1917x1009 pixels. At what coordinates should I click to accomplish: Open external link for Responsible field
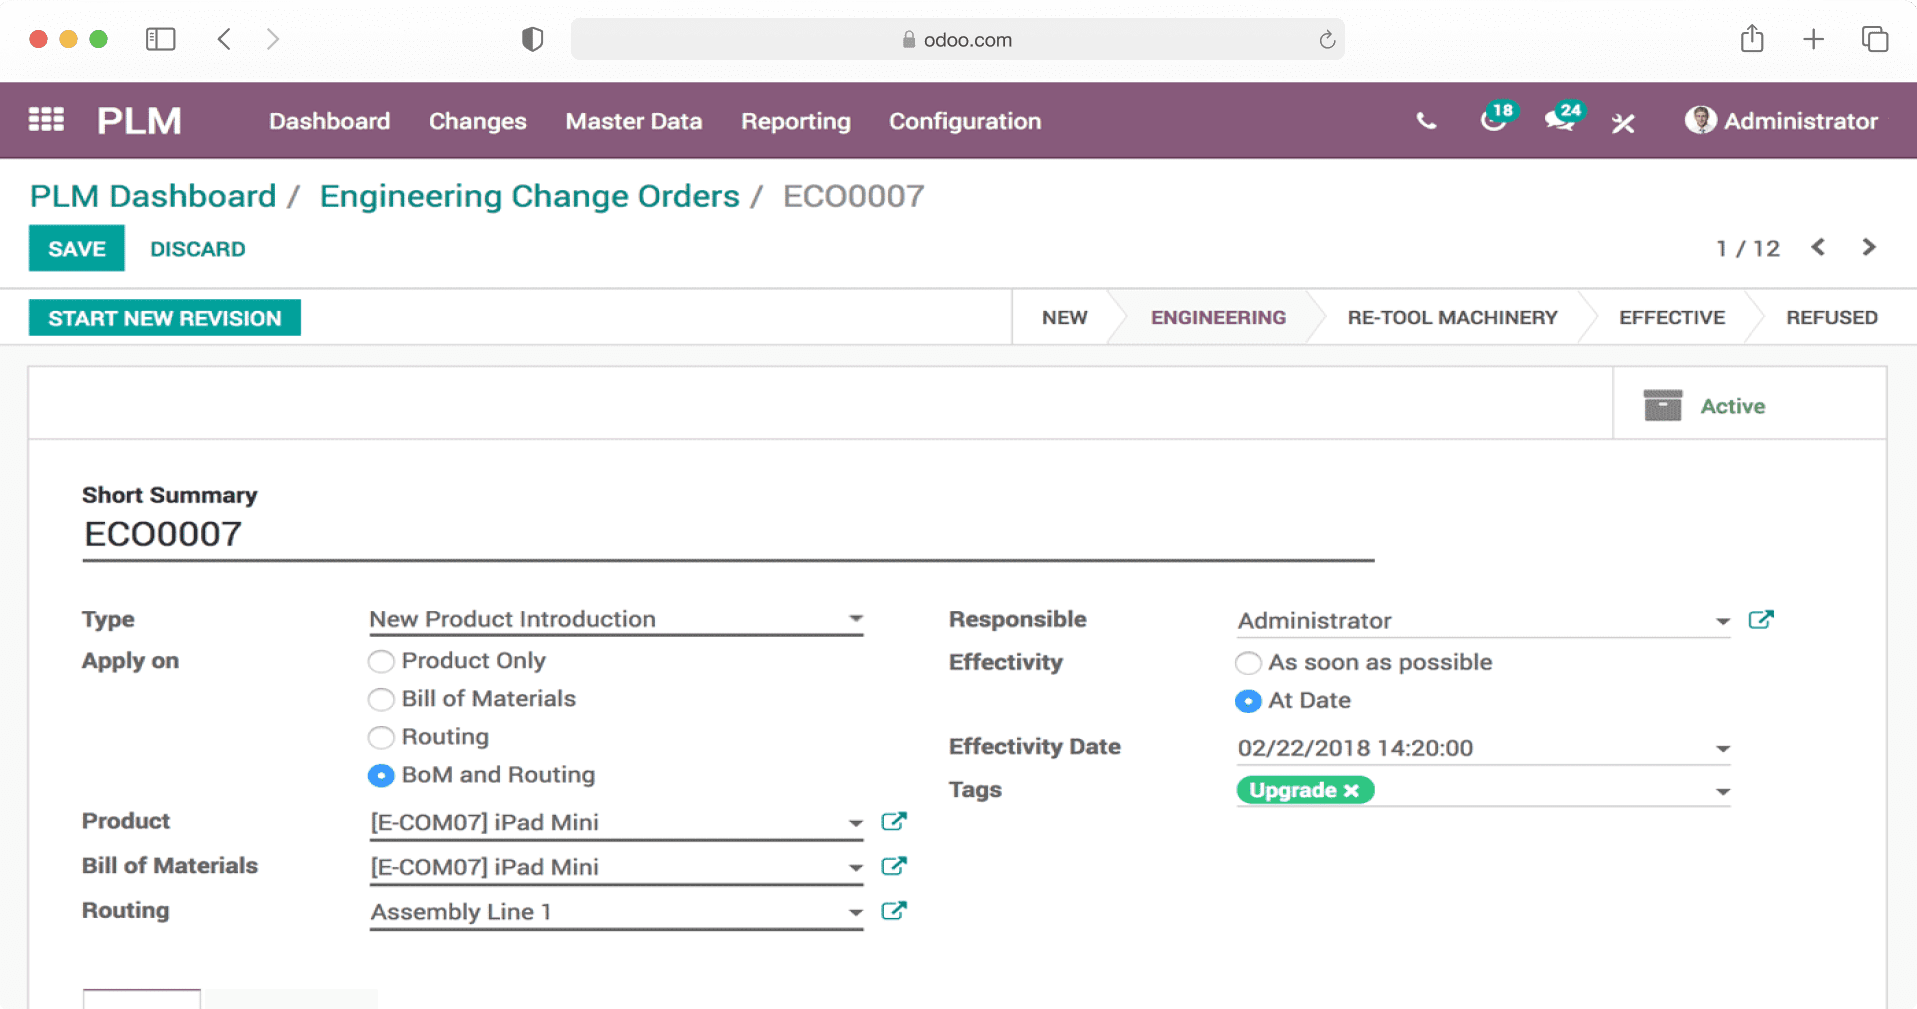(x=1760, y=620)
